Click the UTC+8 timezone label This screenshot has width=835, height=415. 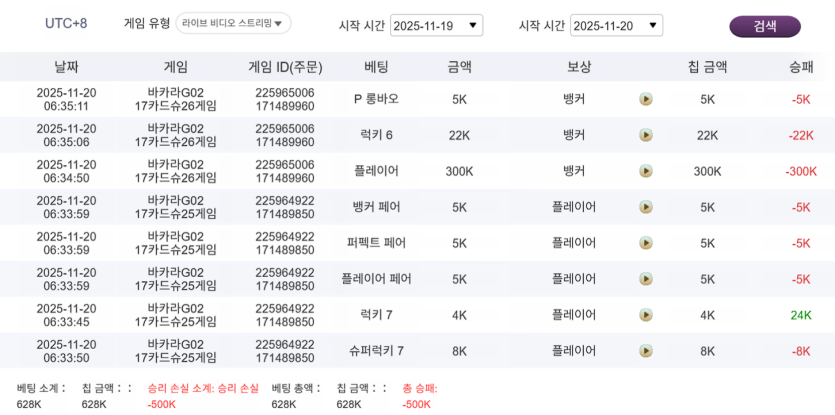tap(66, 23)
